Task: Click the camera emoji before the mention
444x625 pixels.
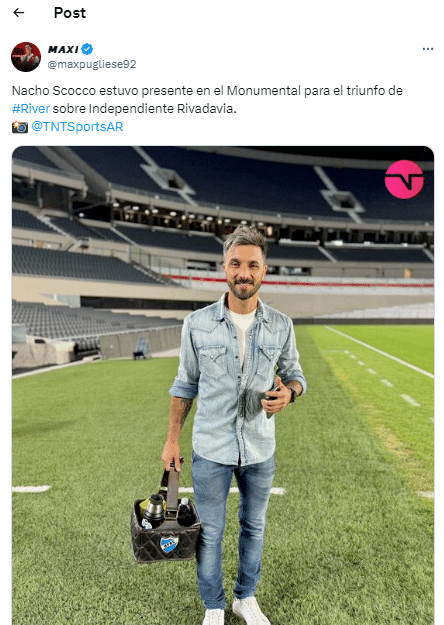Action: point(20,127)
